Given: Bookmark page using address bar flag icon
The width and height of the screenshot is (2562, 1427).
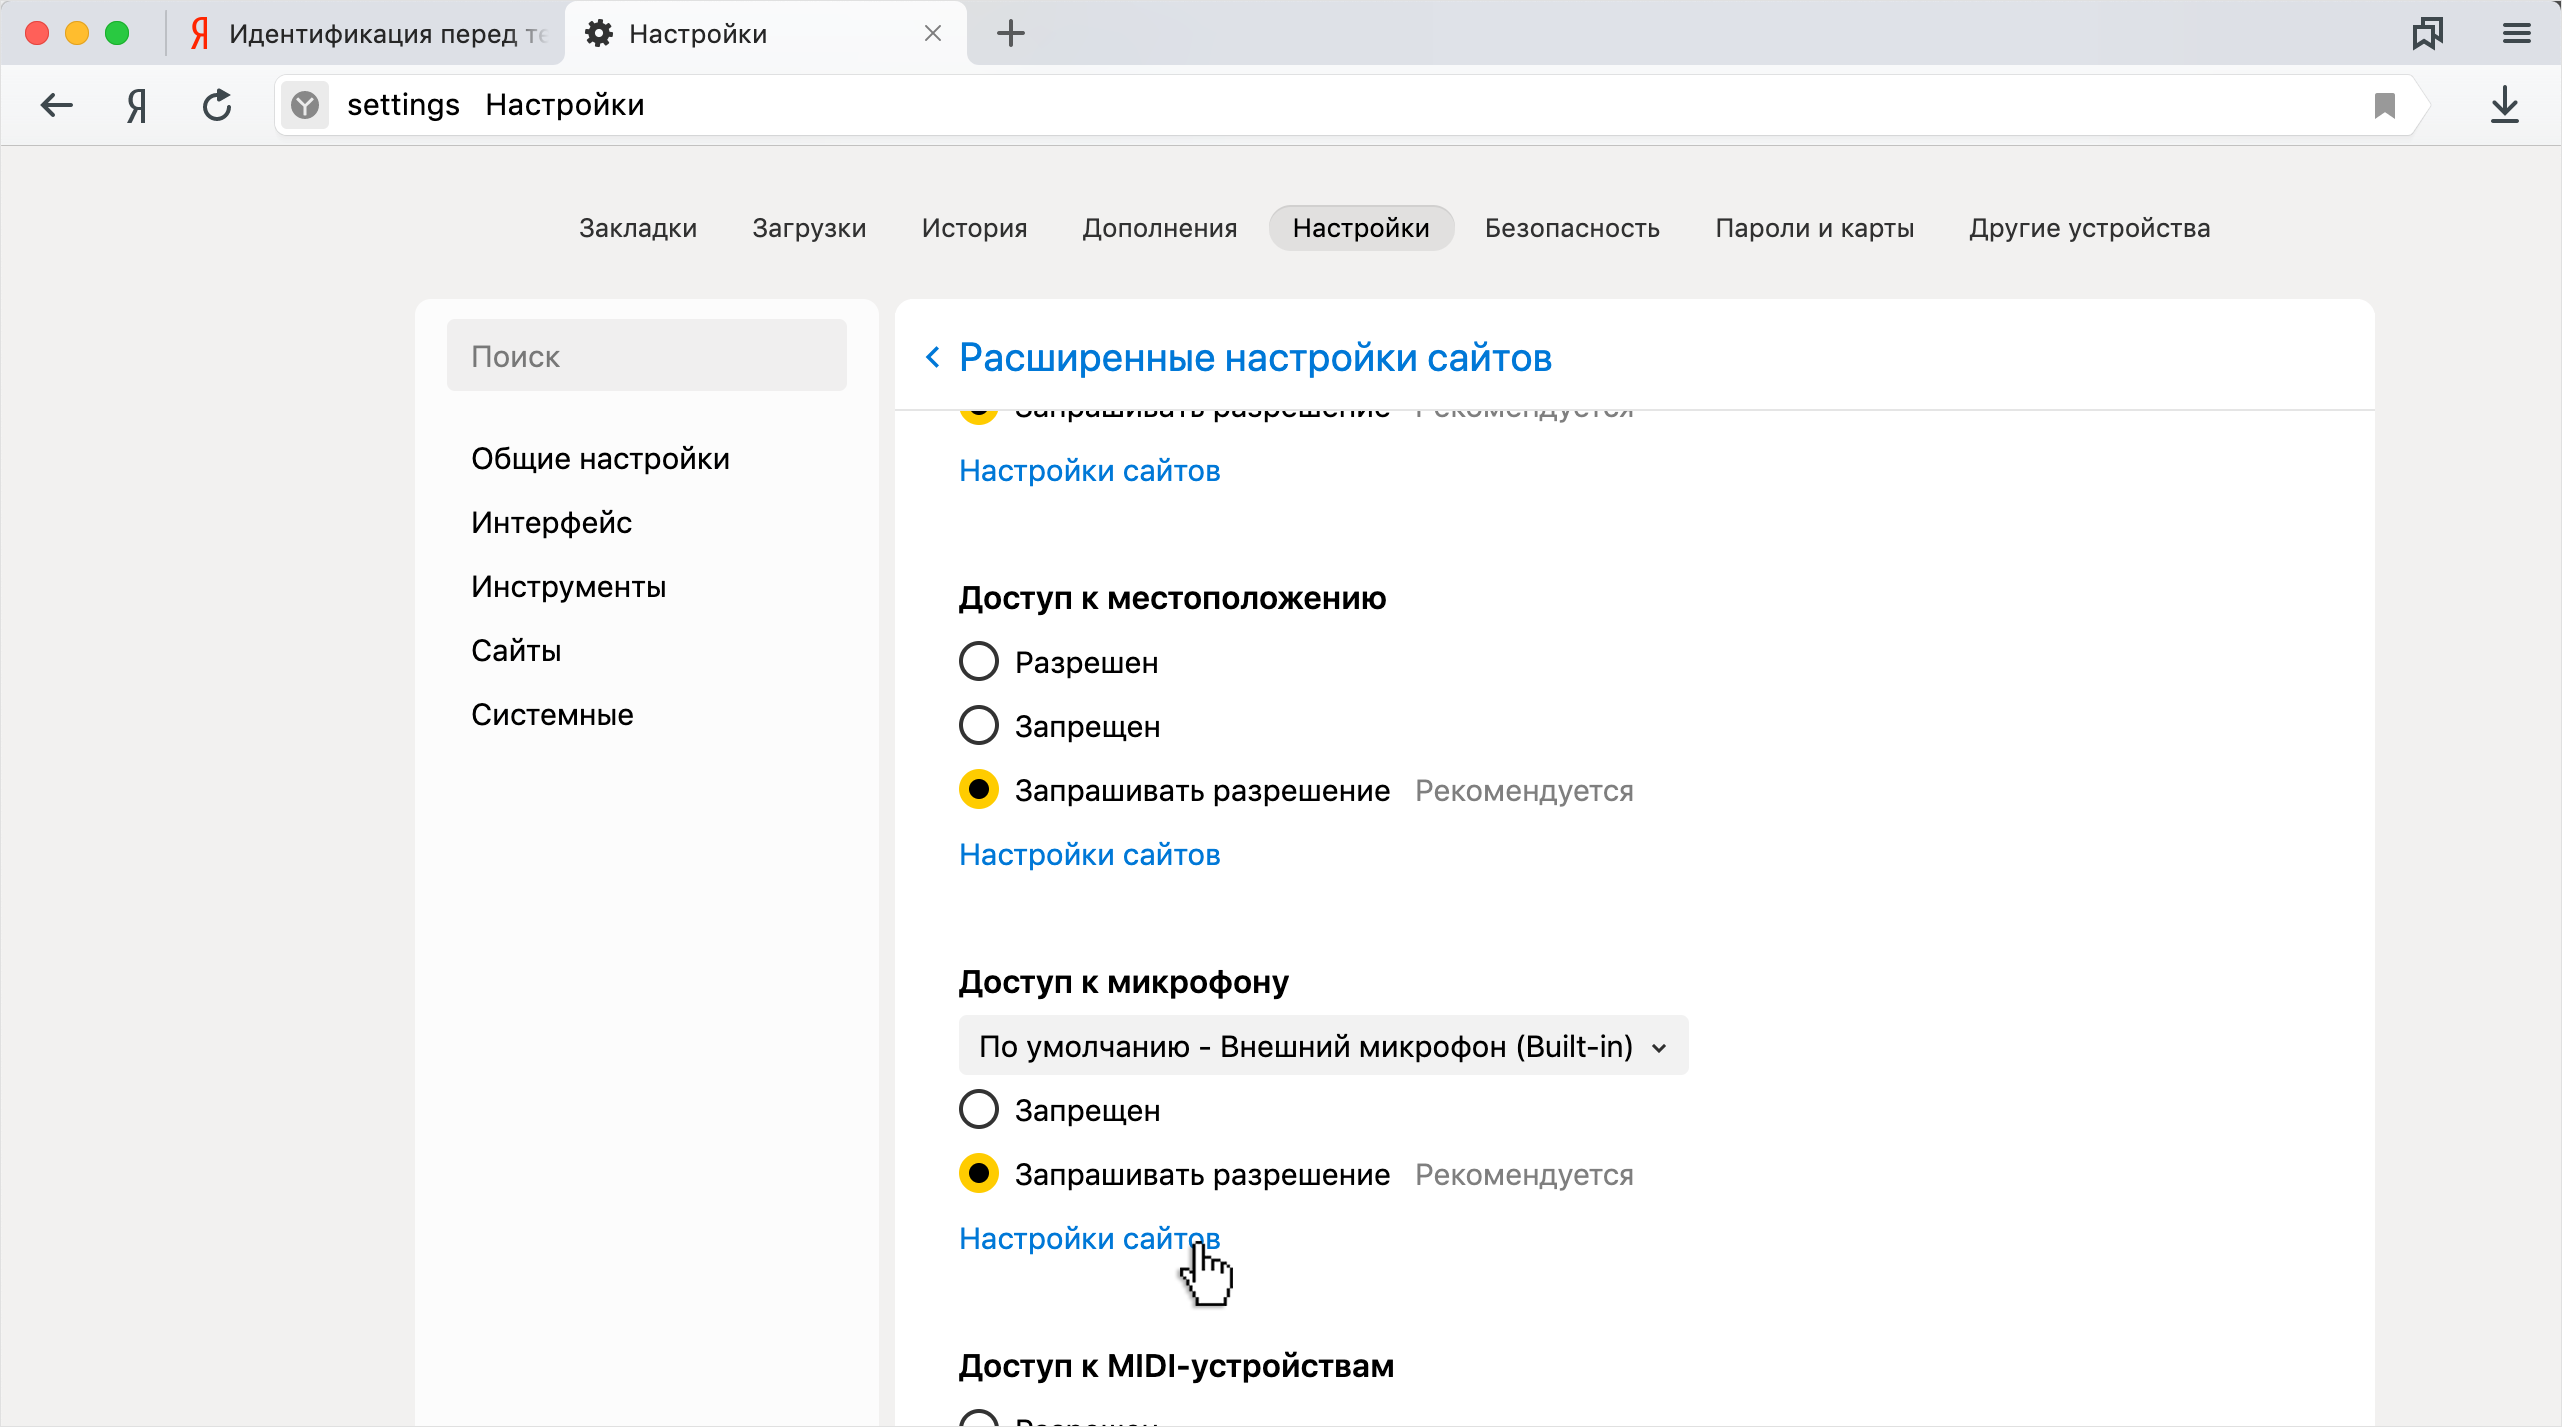Looking at the screenshot, I should (x=2384, y=105).
